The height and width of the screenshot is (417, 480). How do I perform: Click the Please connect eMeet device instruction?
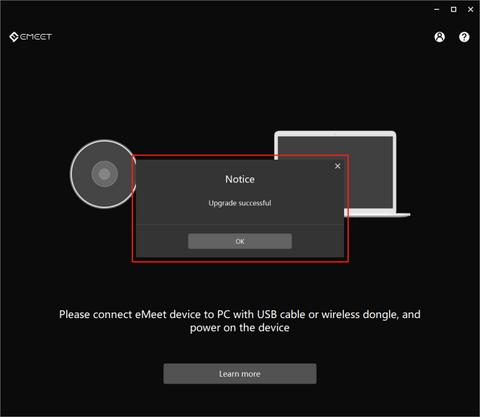(240, 314)
